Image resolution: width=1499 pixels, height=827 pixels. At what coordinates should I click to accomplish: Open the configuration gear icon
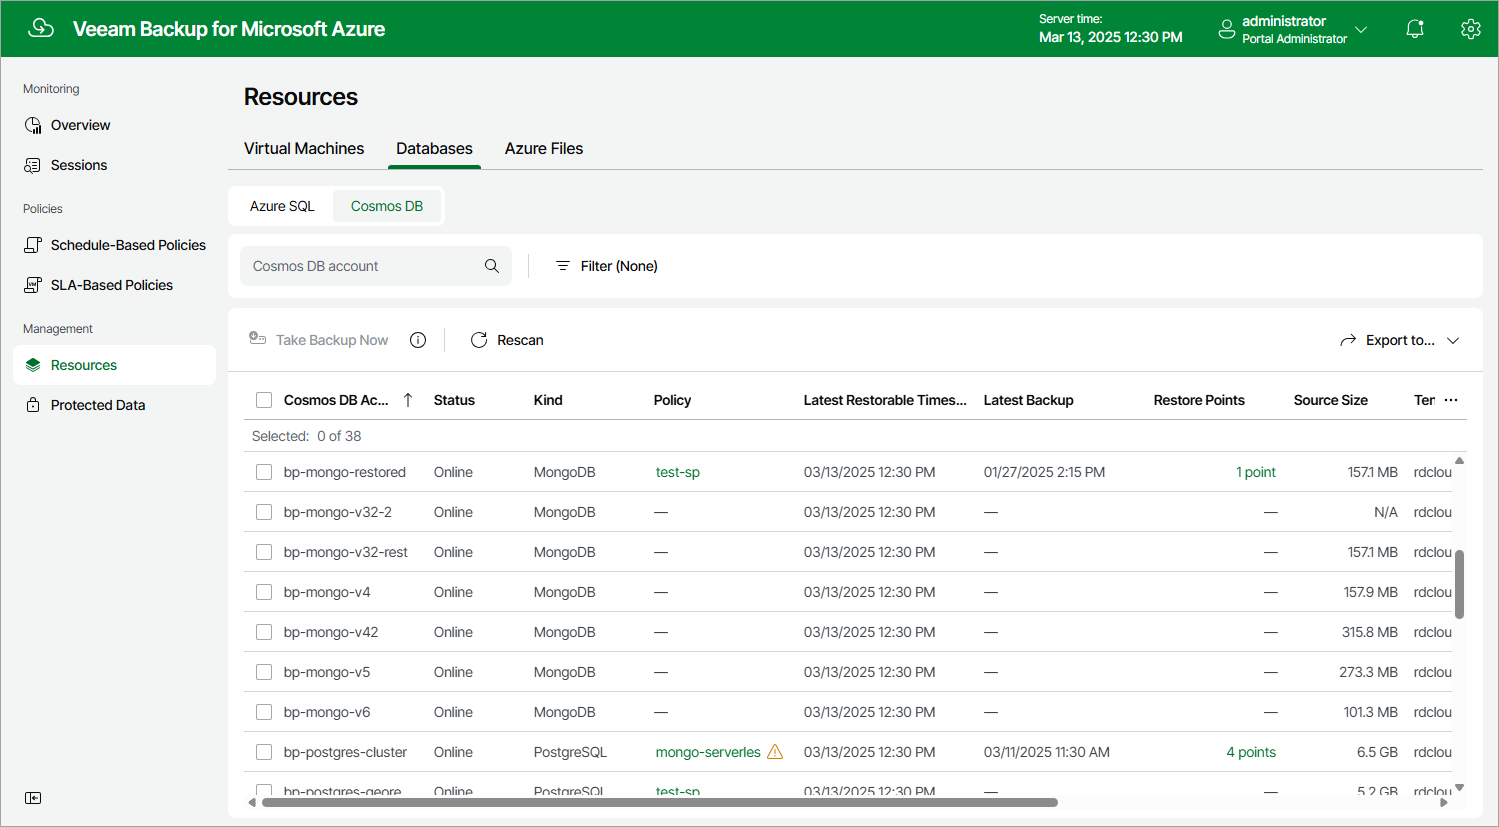(1470, 29)
